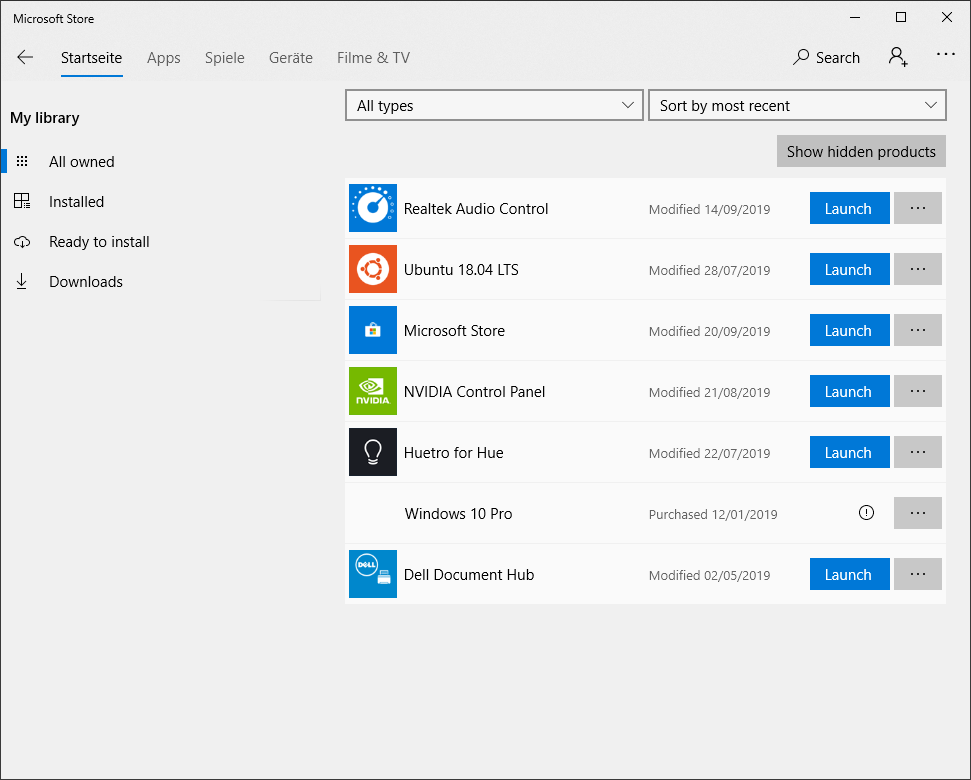The image size is (971, 780).
Task: Open the top-right See more menu
Action: coord(946,54)
